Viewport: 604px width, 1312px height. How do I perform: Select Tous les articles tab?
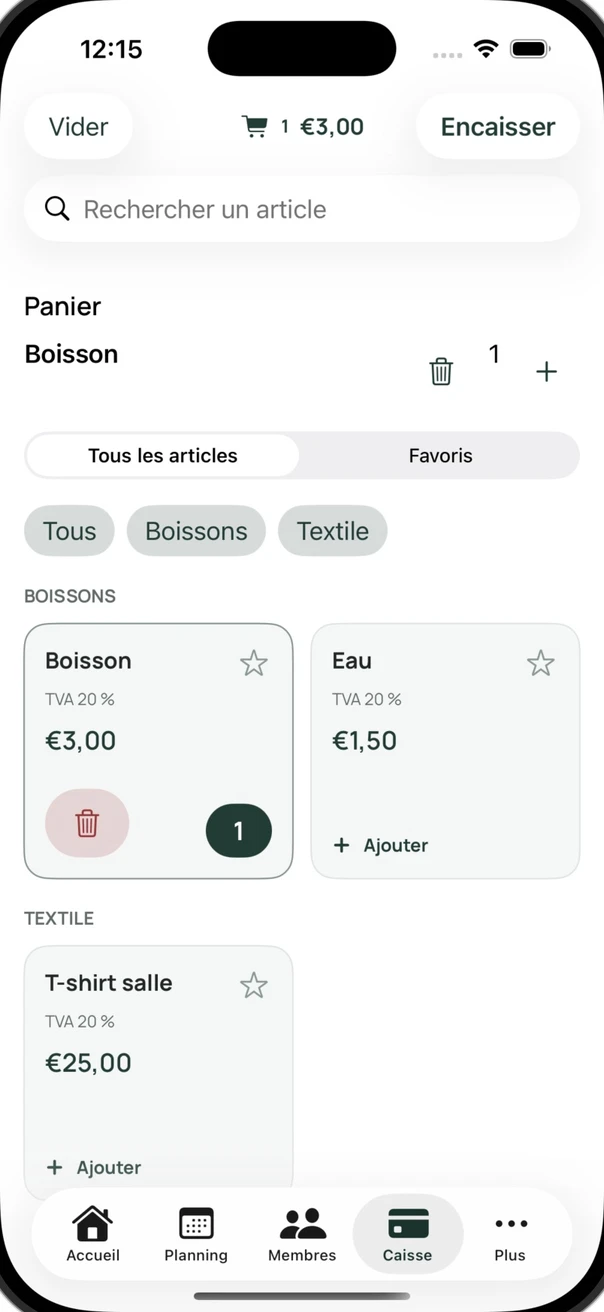(x=163, y=456)
